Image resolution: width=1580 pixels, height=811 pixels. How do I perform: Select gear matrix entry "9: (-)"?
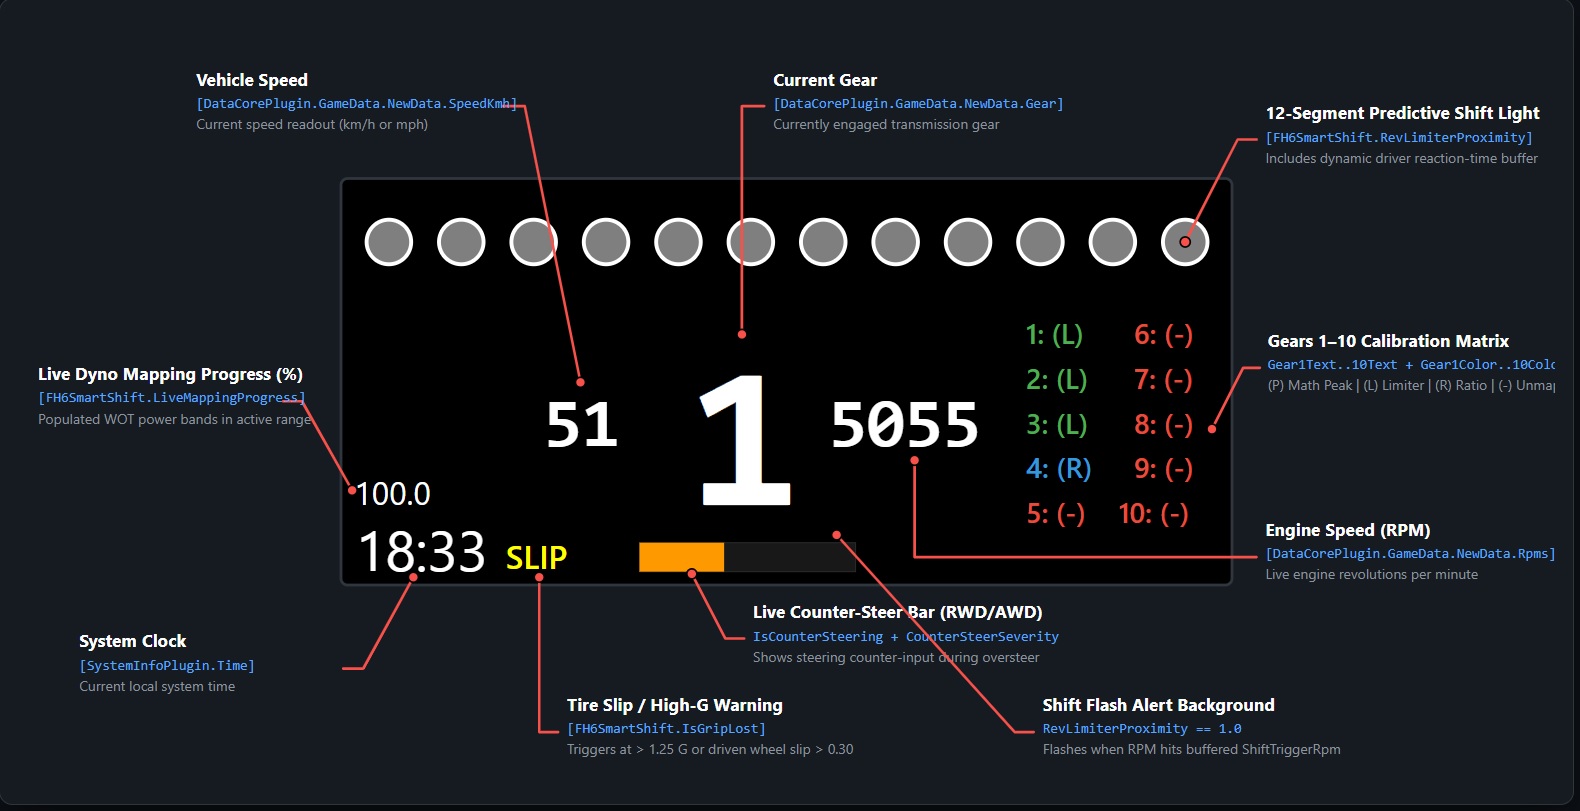[1163, 469]
